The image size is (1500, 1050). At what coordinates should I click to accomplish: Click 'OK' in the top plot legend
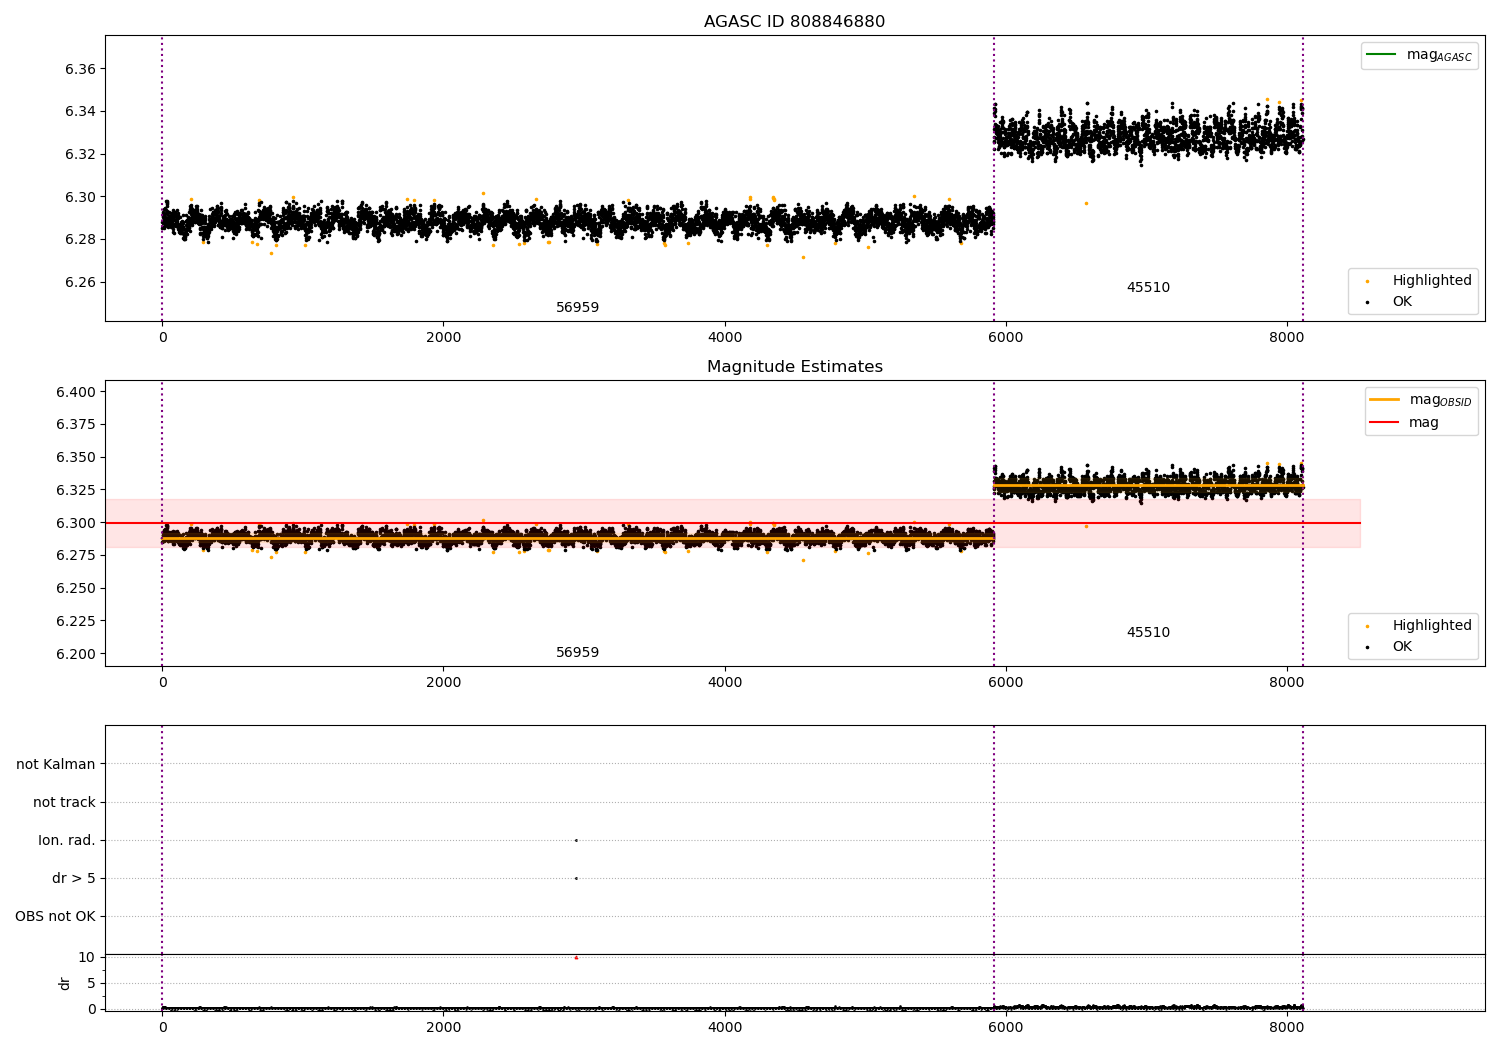click(x=1402, y=302)
